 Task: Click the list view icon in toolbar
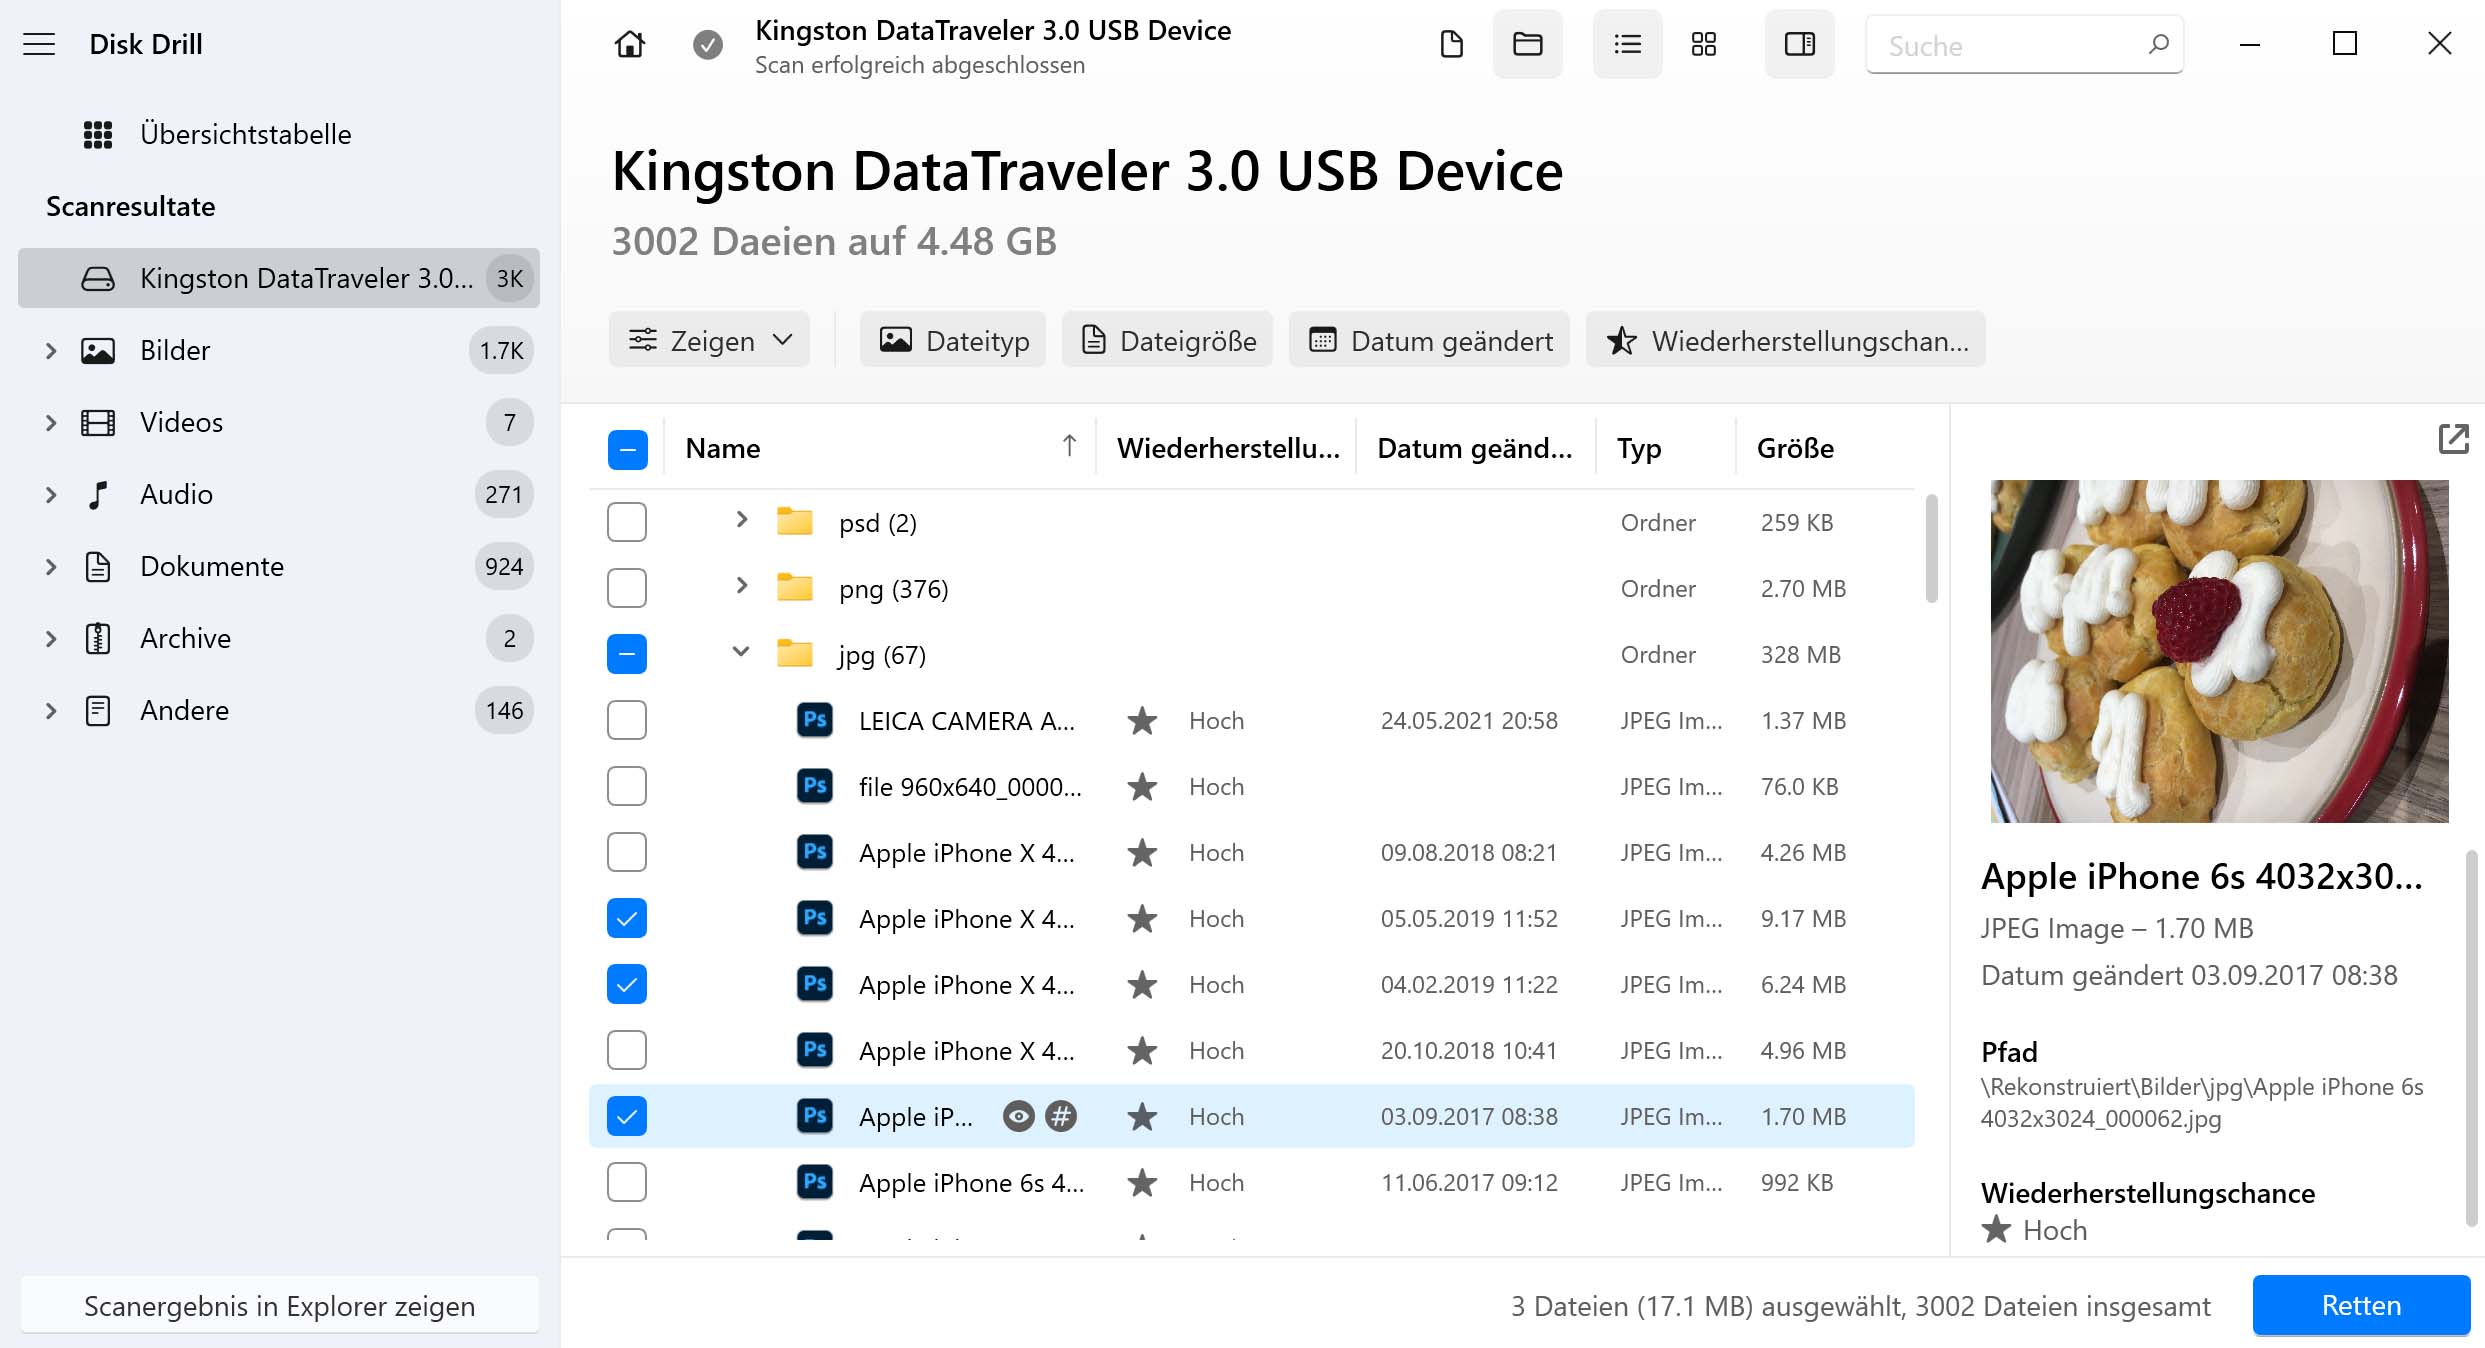coord(1623,45)
